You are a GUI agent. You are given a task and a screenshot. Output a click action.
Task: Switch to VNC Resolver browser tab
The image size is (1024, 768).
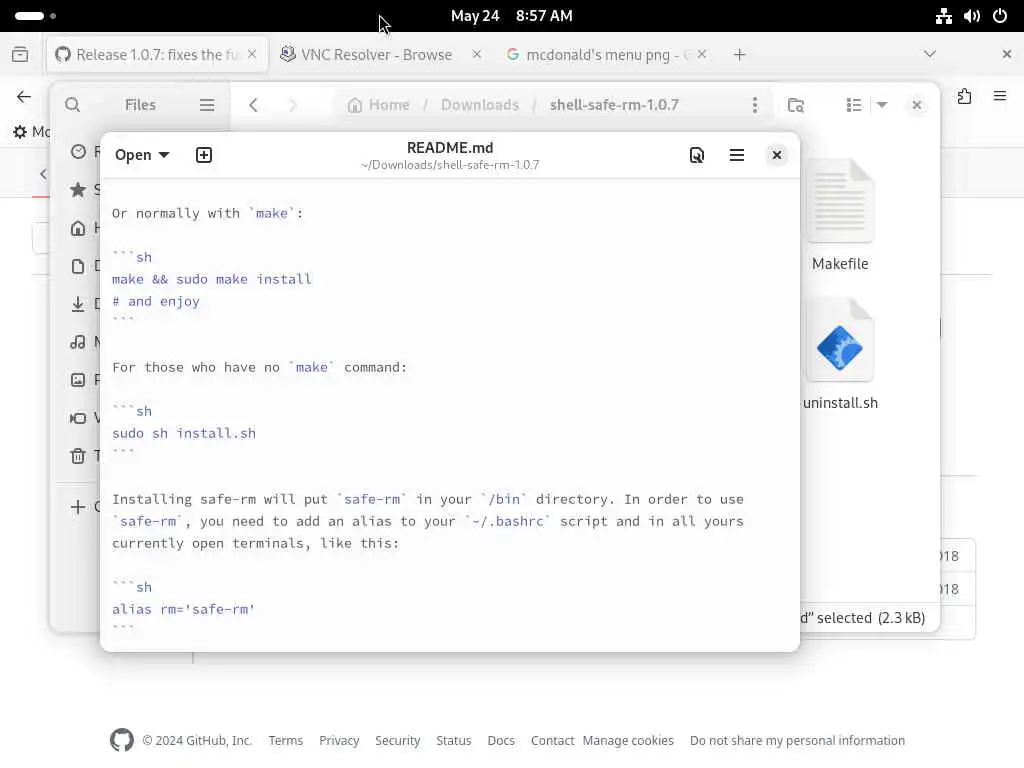click(x=376, y=54)
